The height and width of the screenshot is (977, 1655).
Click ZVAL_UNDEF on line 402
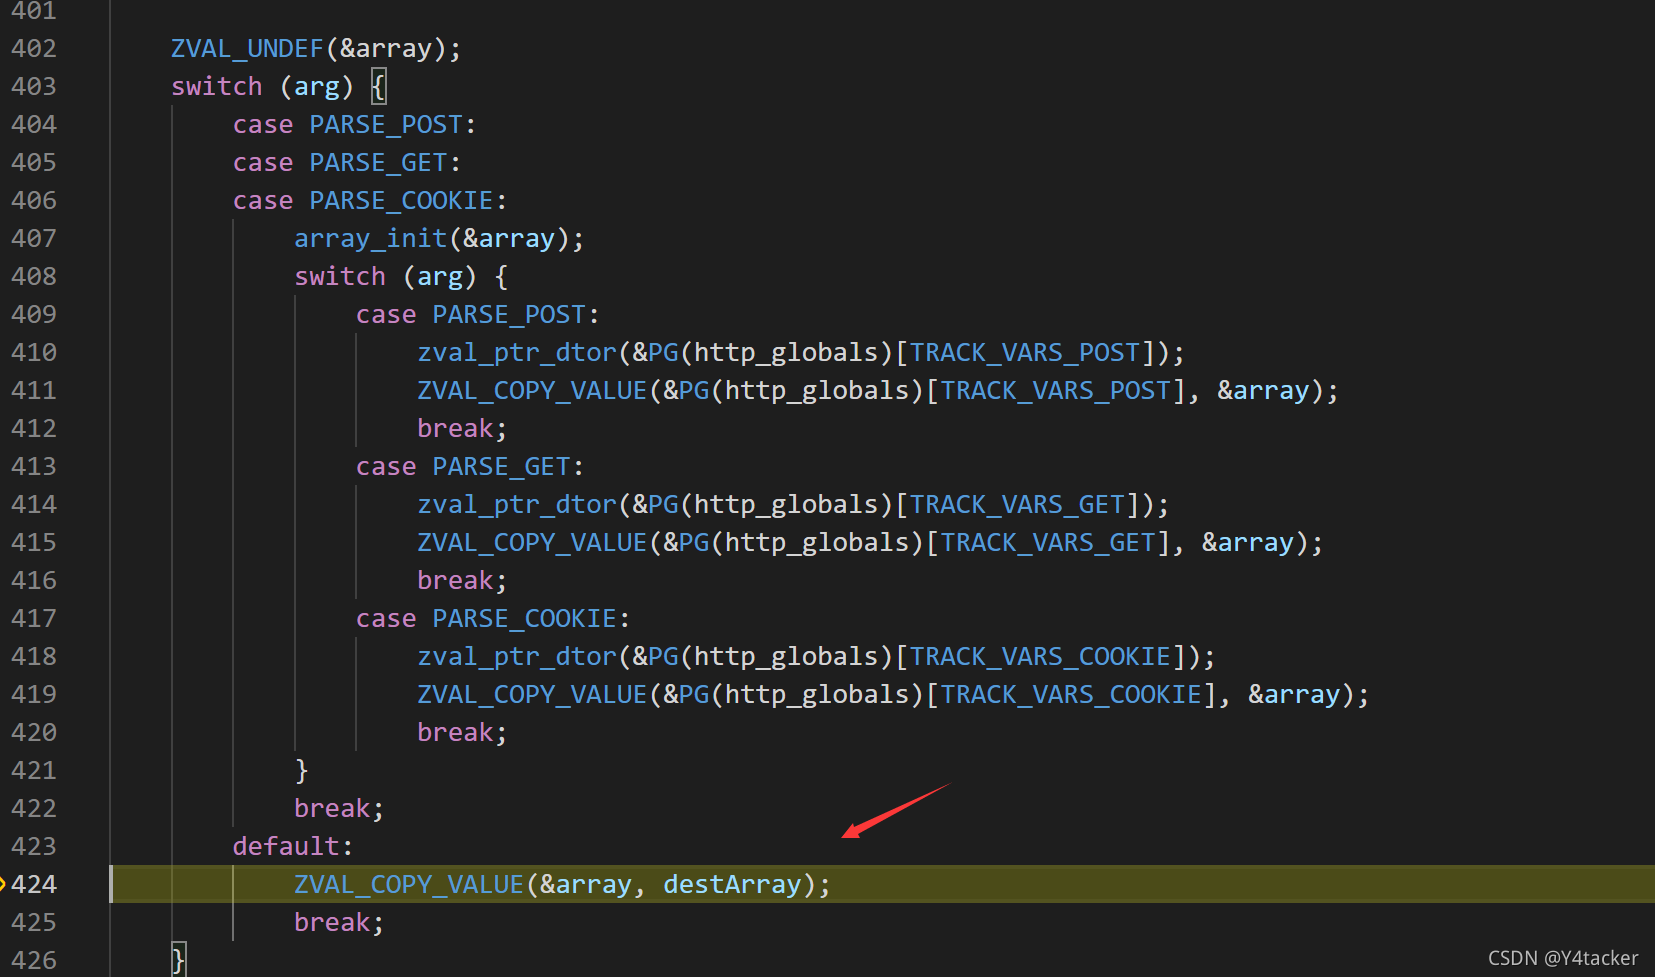pyautogui.click(x=247, y=48)
